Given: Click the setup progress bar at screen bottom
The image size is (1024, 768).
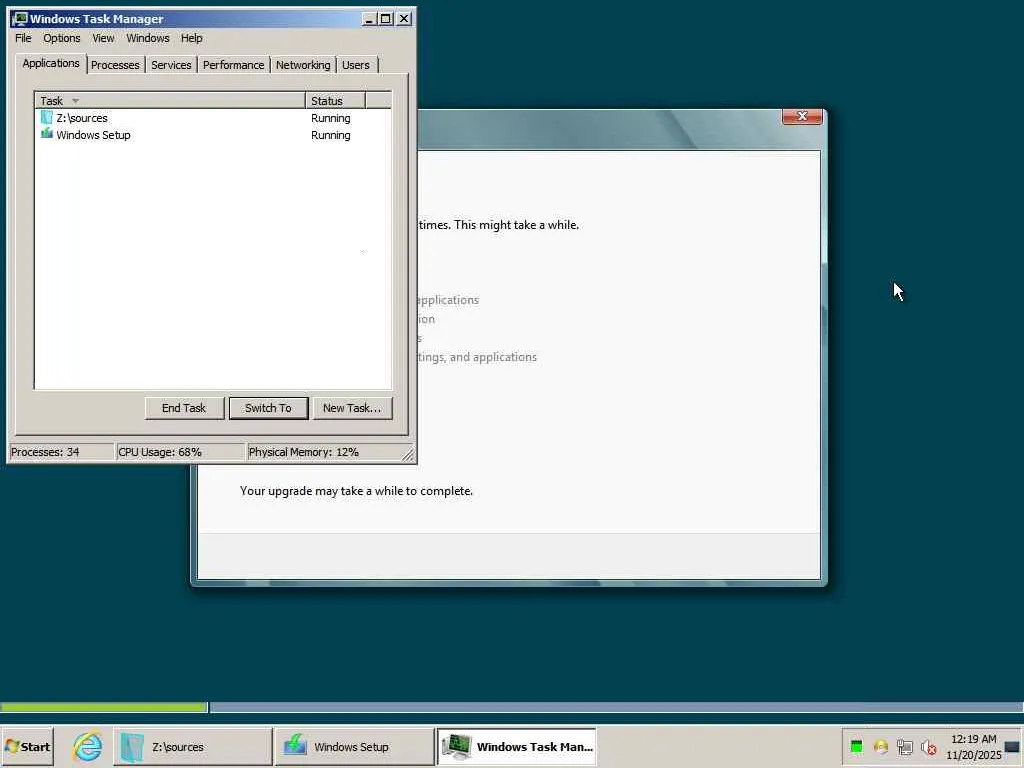Looking at the screenshot, I should pyautogui.click(x=512, y=707).
